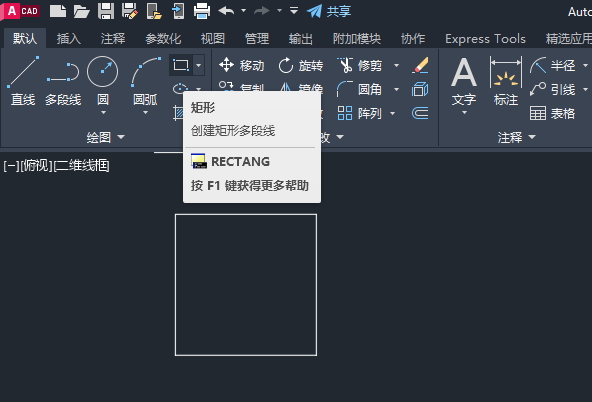This screenshot has height=402, width=592.
Task: Select the rectangle drawing tool
Action: 181,65
